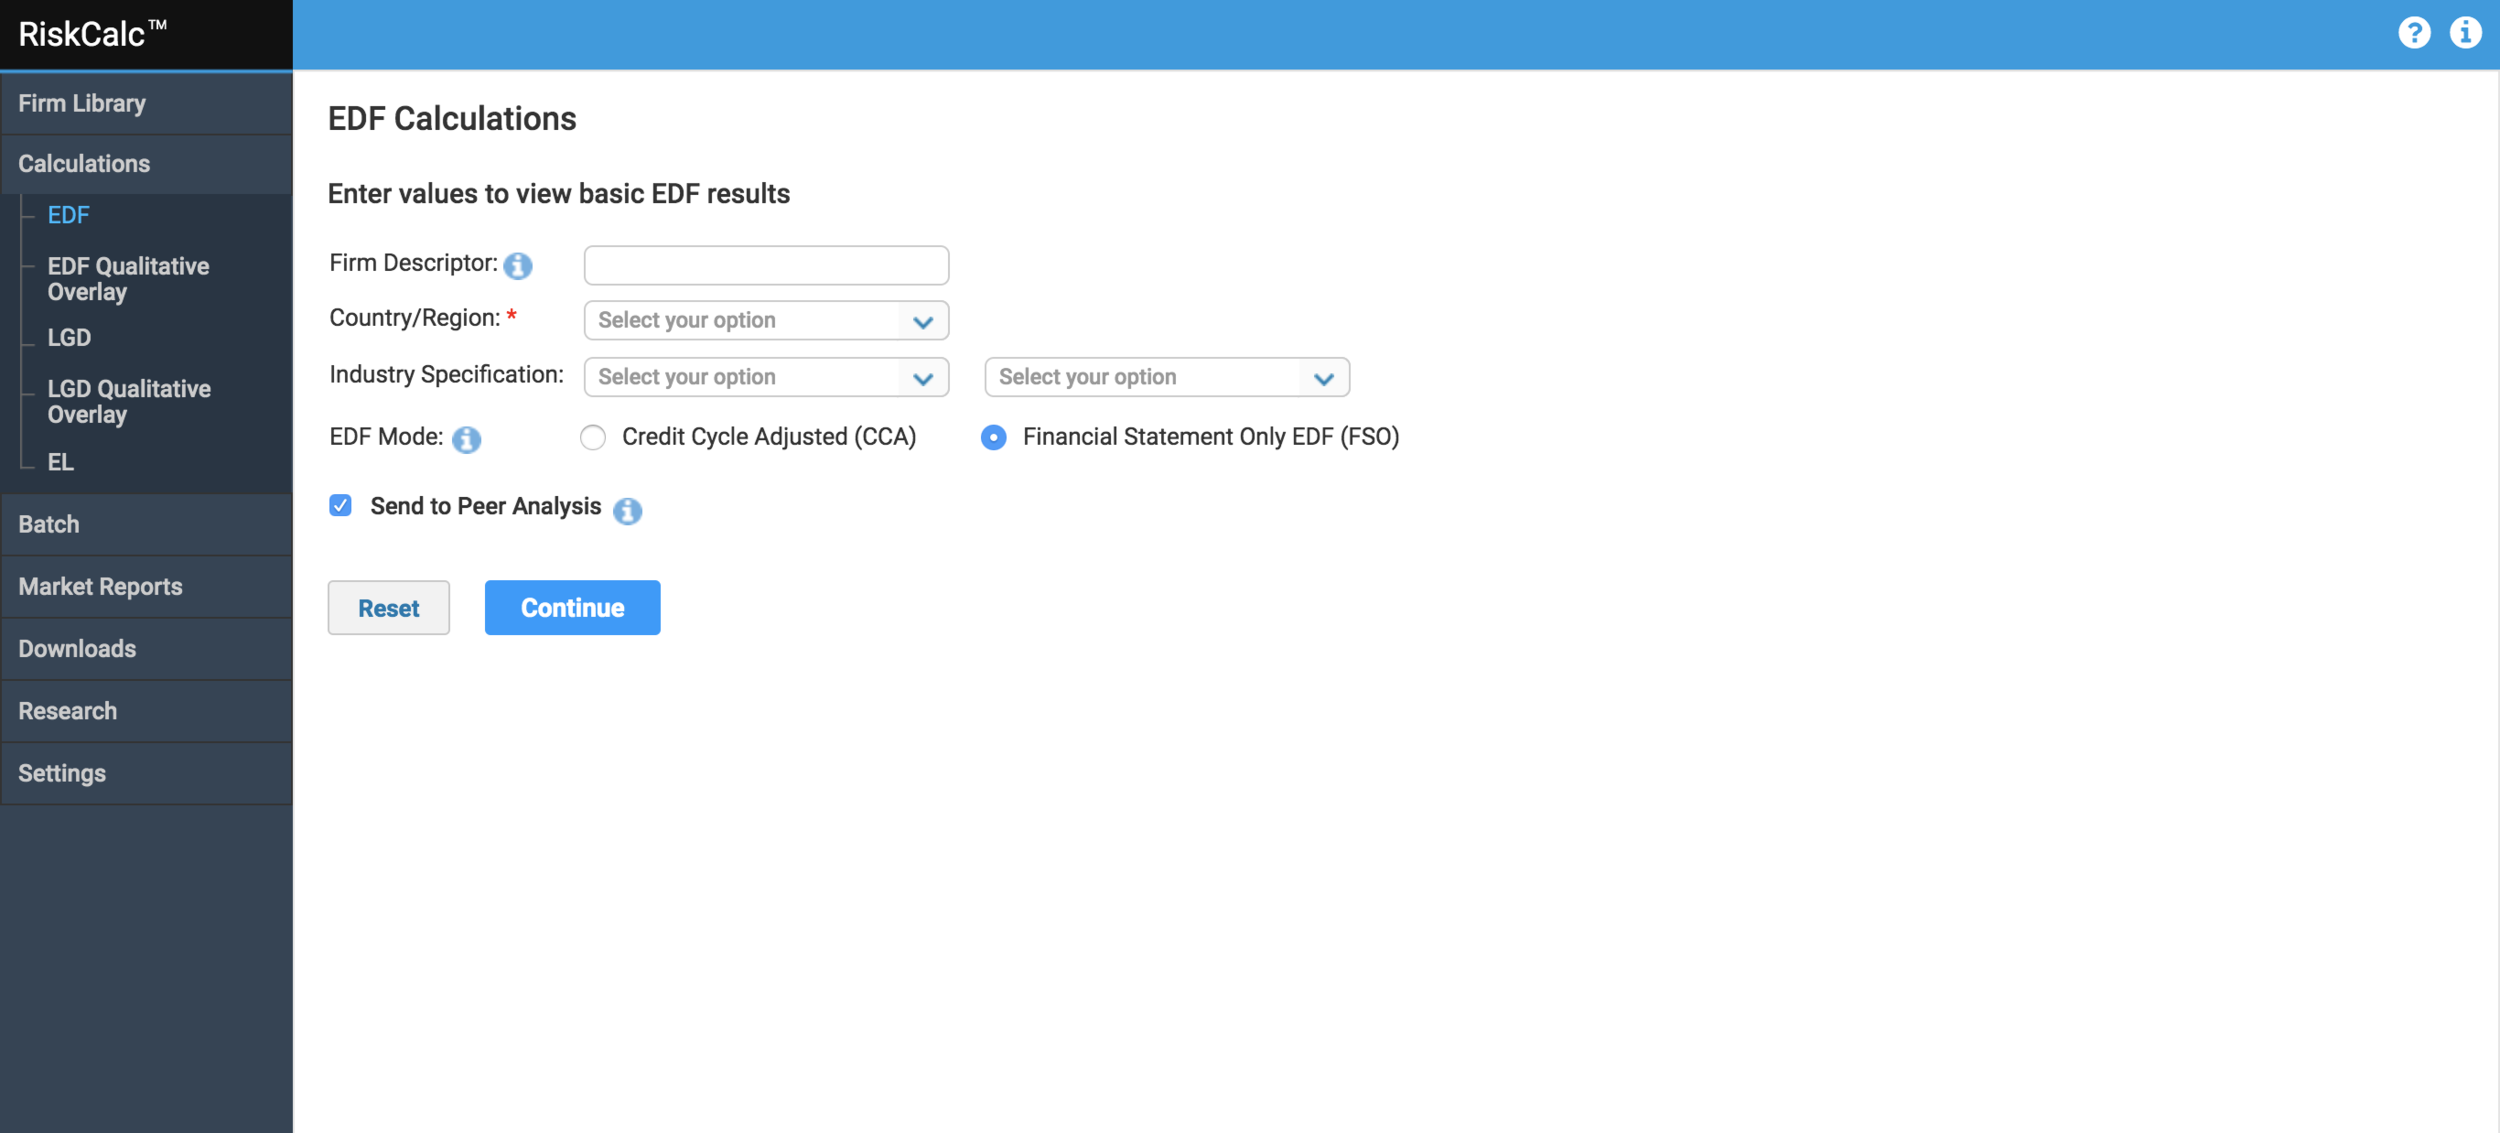Navigate to the Firm Library section

tap(81, 103)
